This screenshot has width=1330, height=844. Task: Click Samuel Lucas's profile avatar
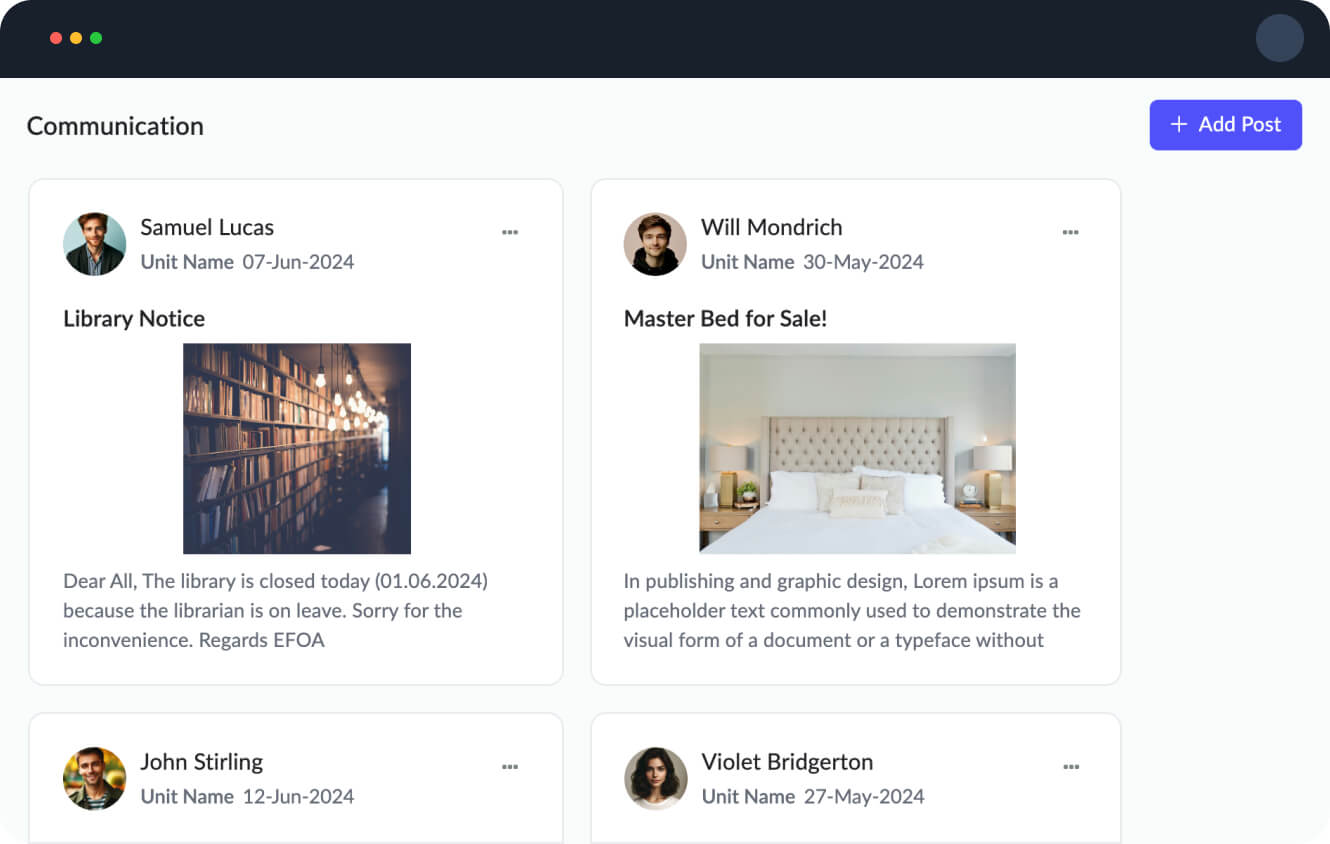point(95,244)
